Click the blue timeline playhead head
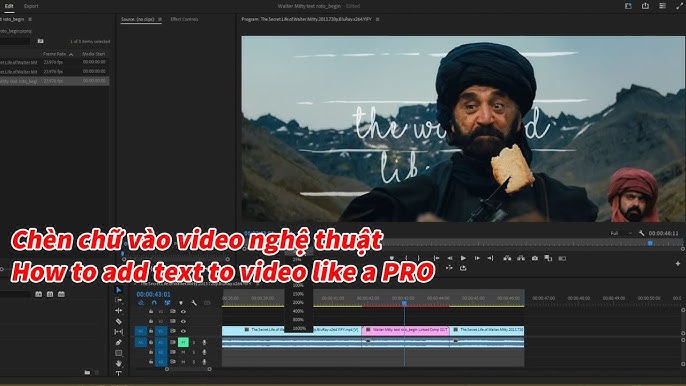 (x=405, y=302)
